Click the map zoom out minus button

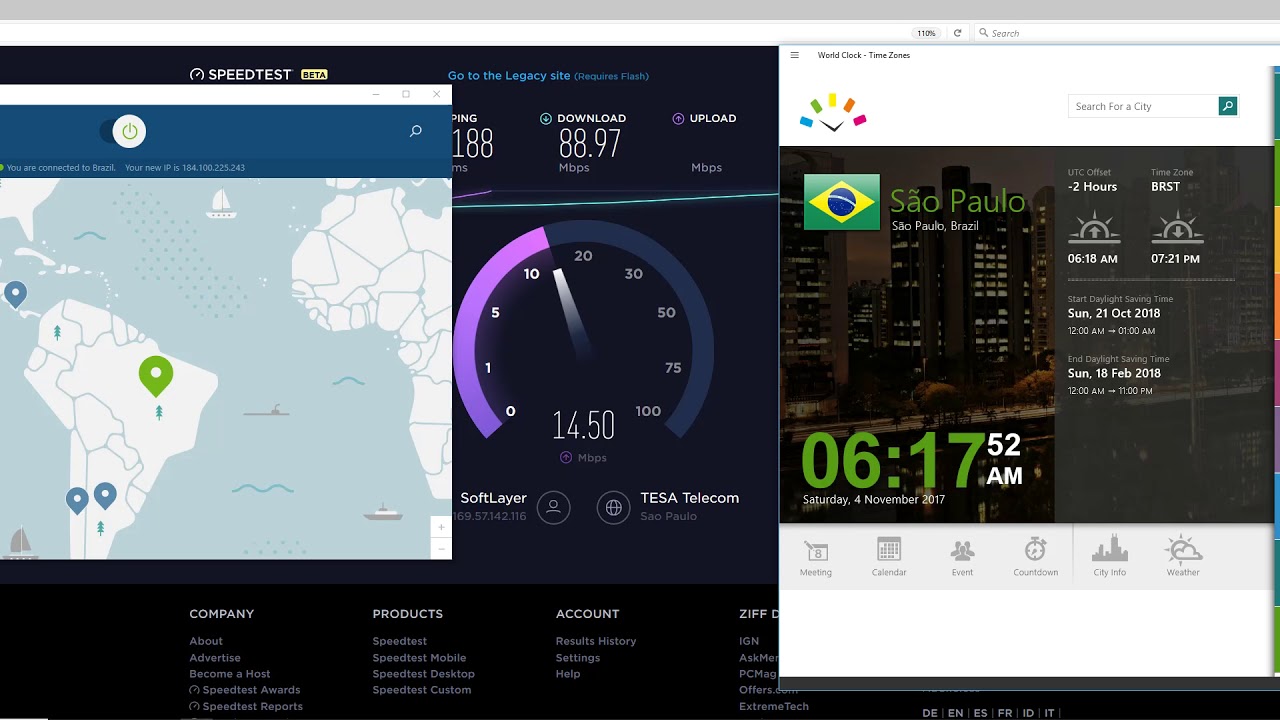[x=441, y=549]
